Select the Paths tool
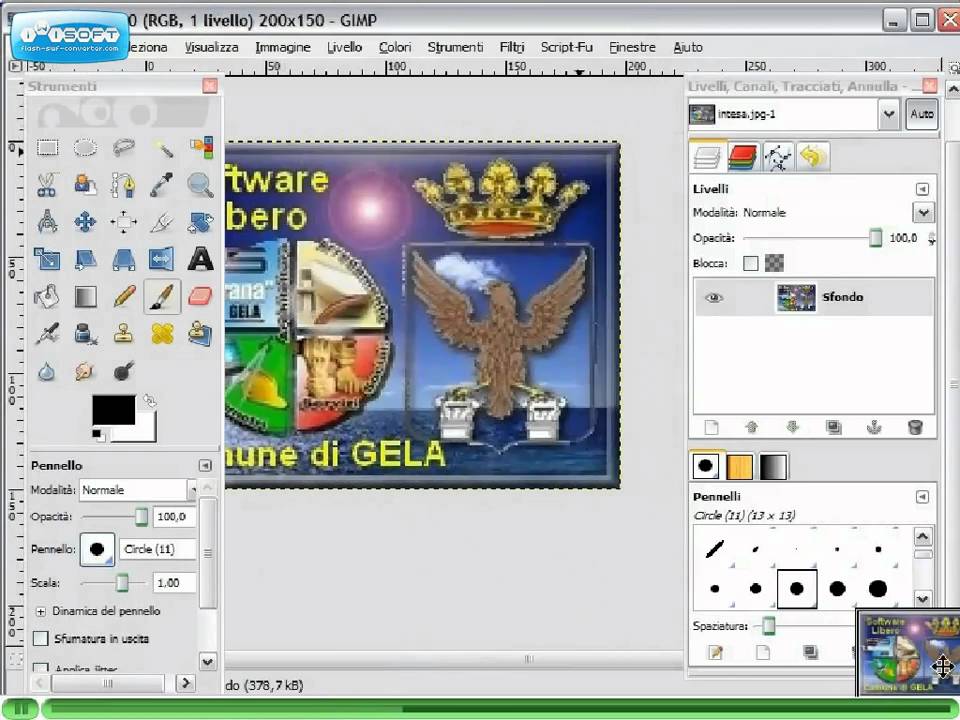 (x=124, y=185)
